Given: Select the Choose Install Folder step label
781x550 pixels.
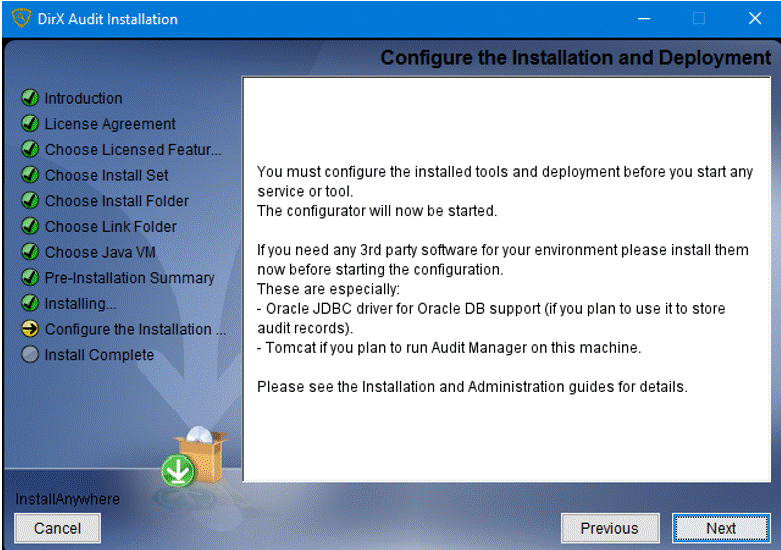Looking at the screenshot, I should pyautogui.click(x=116, y=201).
